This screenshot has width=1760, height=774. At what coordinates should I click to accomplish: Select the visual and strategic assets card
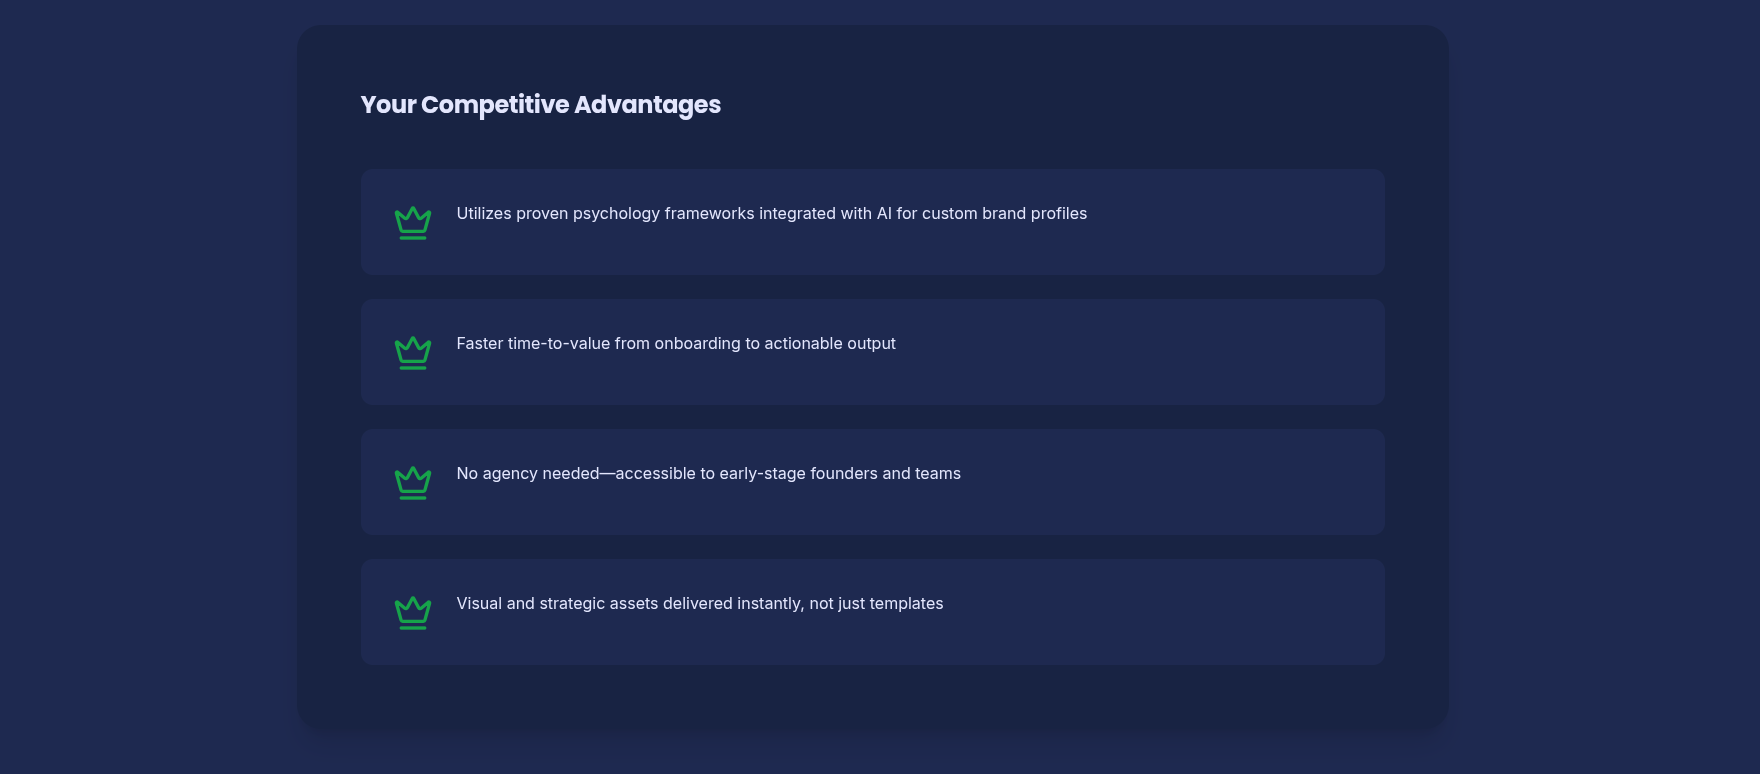tap(873, 612)
